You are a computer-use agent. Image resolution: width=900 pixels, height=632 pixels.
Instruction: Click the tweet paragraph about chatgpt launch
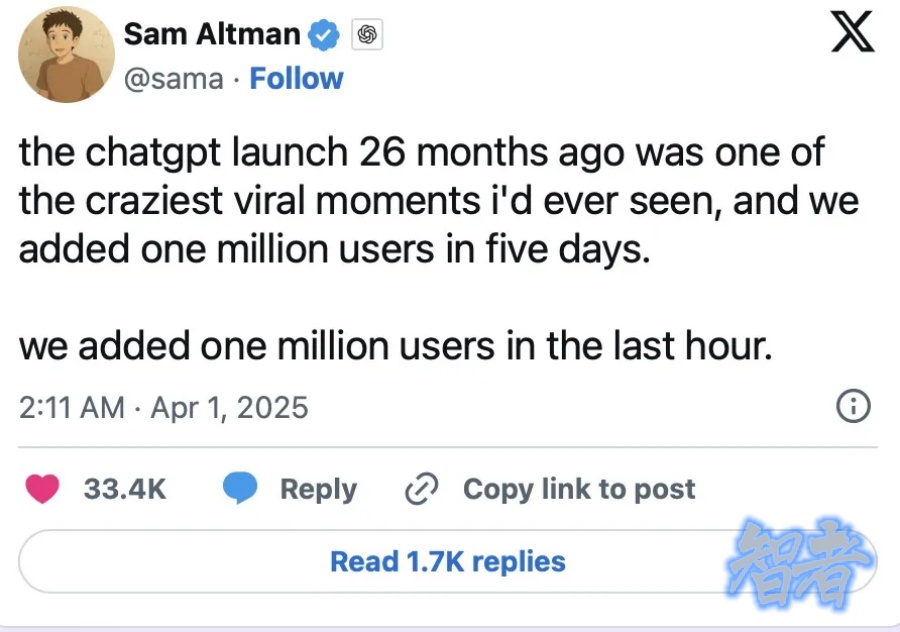coord(438,201)
